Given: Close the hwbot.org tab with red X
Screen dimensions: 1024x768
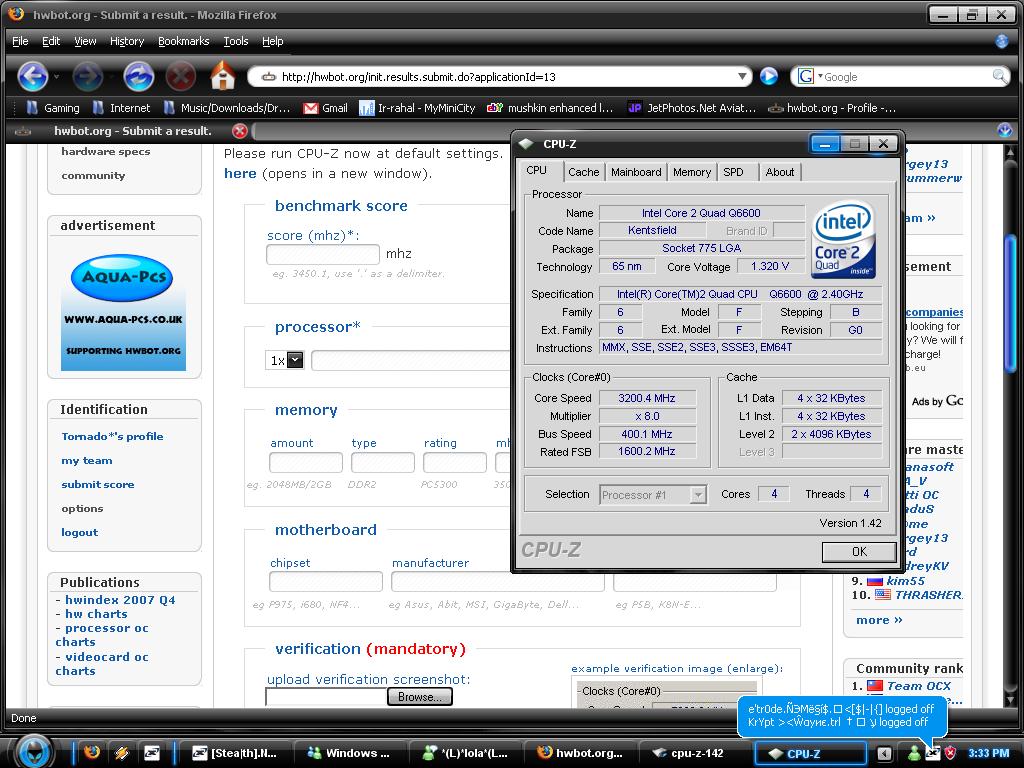Looking at the screenshot, I should pyautogui.click(x=240, y=131).
